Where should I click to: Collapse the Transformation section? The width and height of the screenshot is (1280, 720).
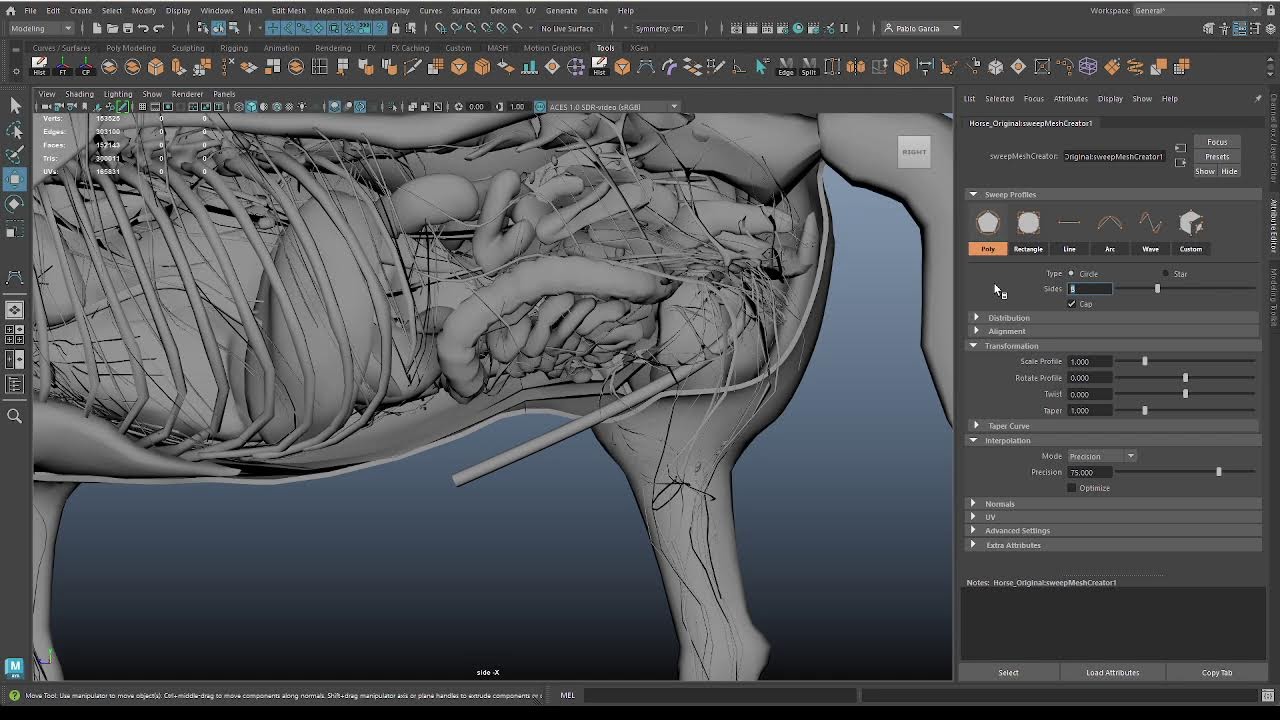pyautogui.click(x=1112, y=346)
